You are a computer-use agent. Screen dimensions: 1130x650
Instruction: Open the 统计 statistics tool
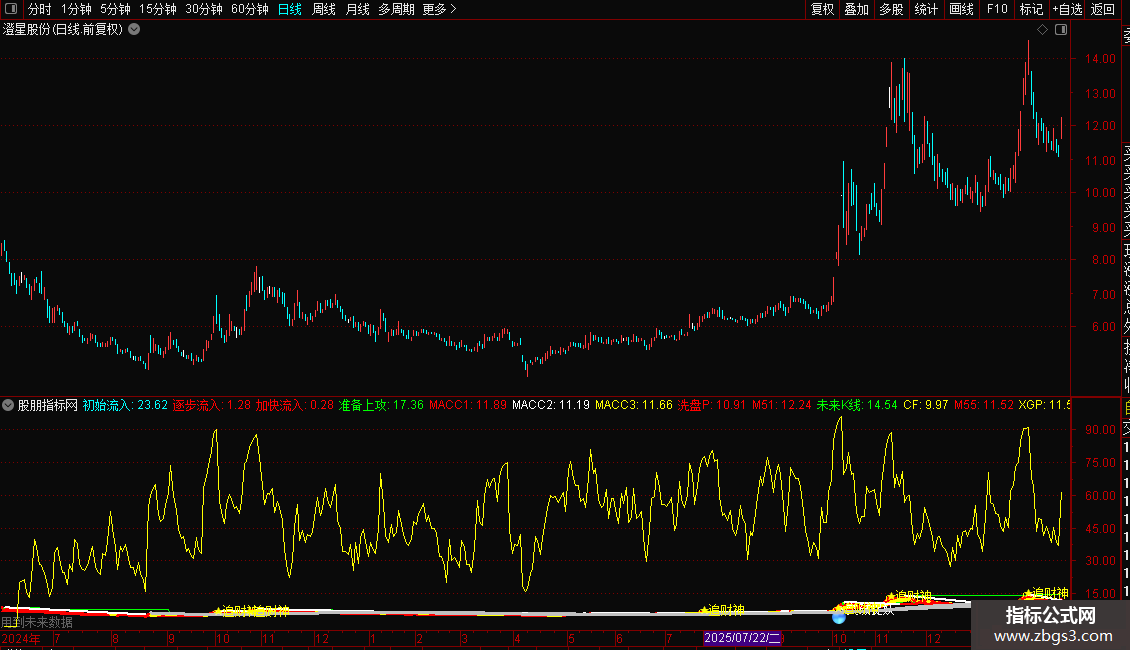(926, 9)
